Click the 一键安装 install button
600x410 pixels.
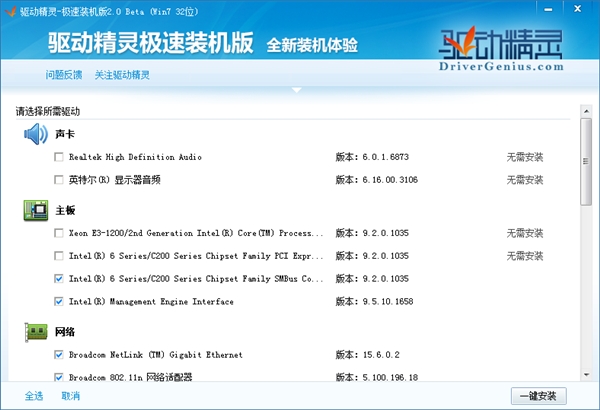pos(539,396)
